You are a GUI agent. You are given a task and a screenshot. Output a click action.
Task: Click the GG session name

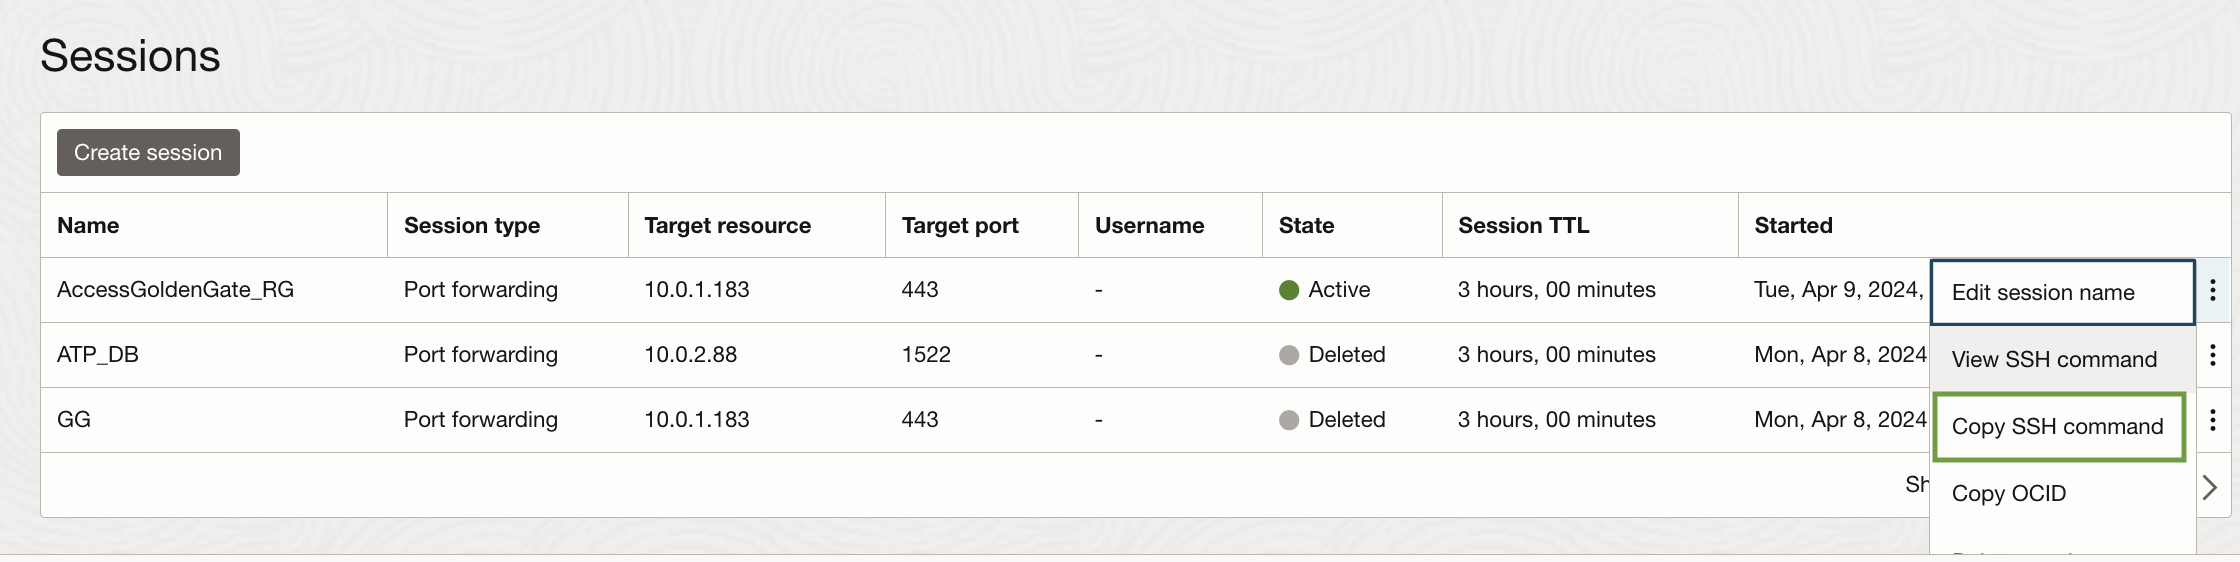coord(74,420)
